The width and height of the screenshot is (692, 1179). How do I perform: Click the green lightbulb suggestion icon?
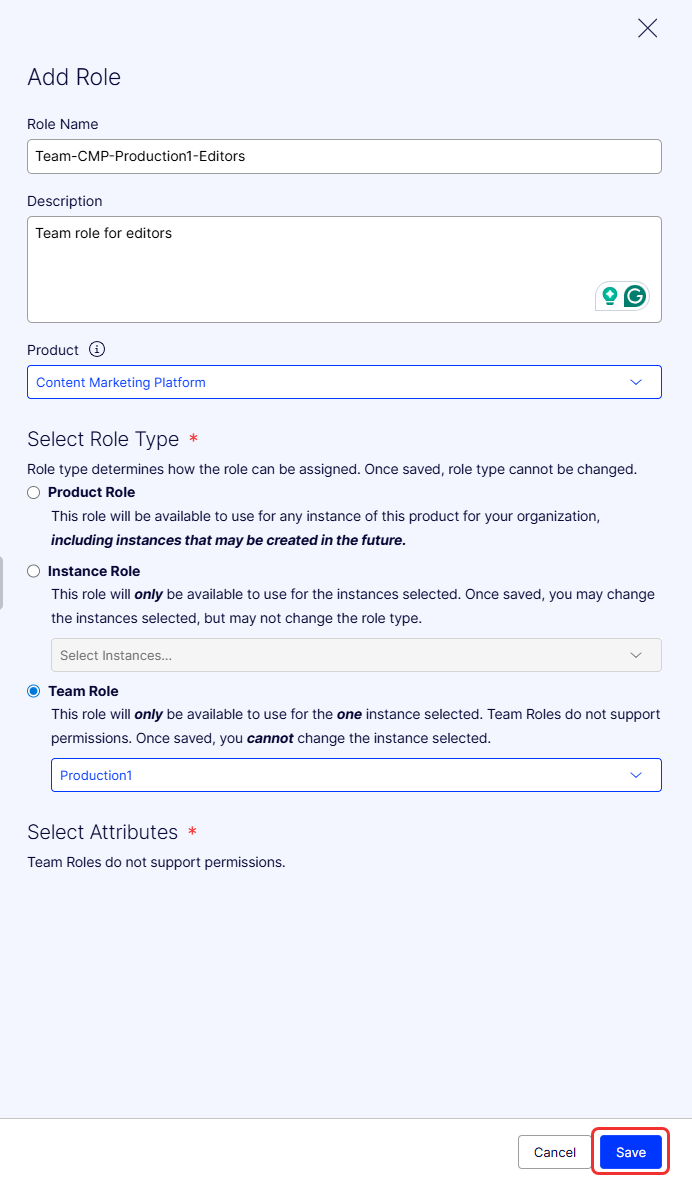coord(610,296)
